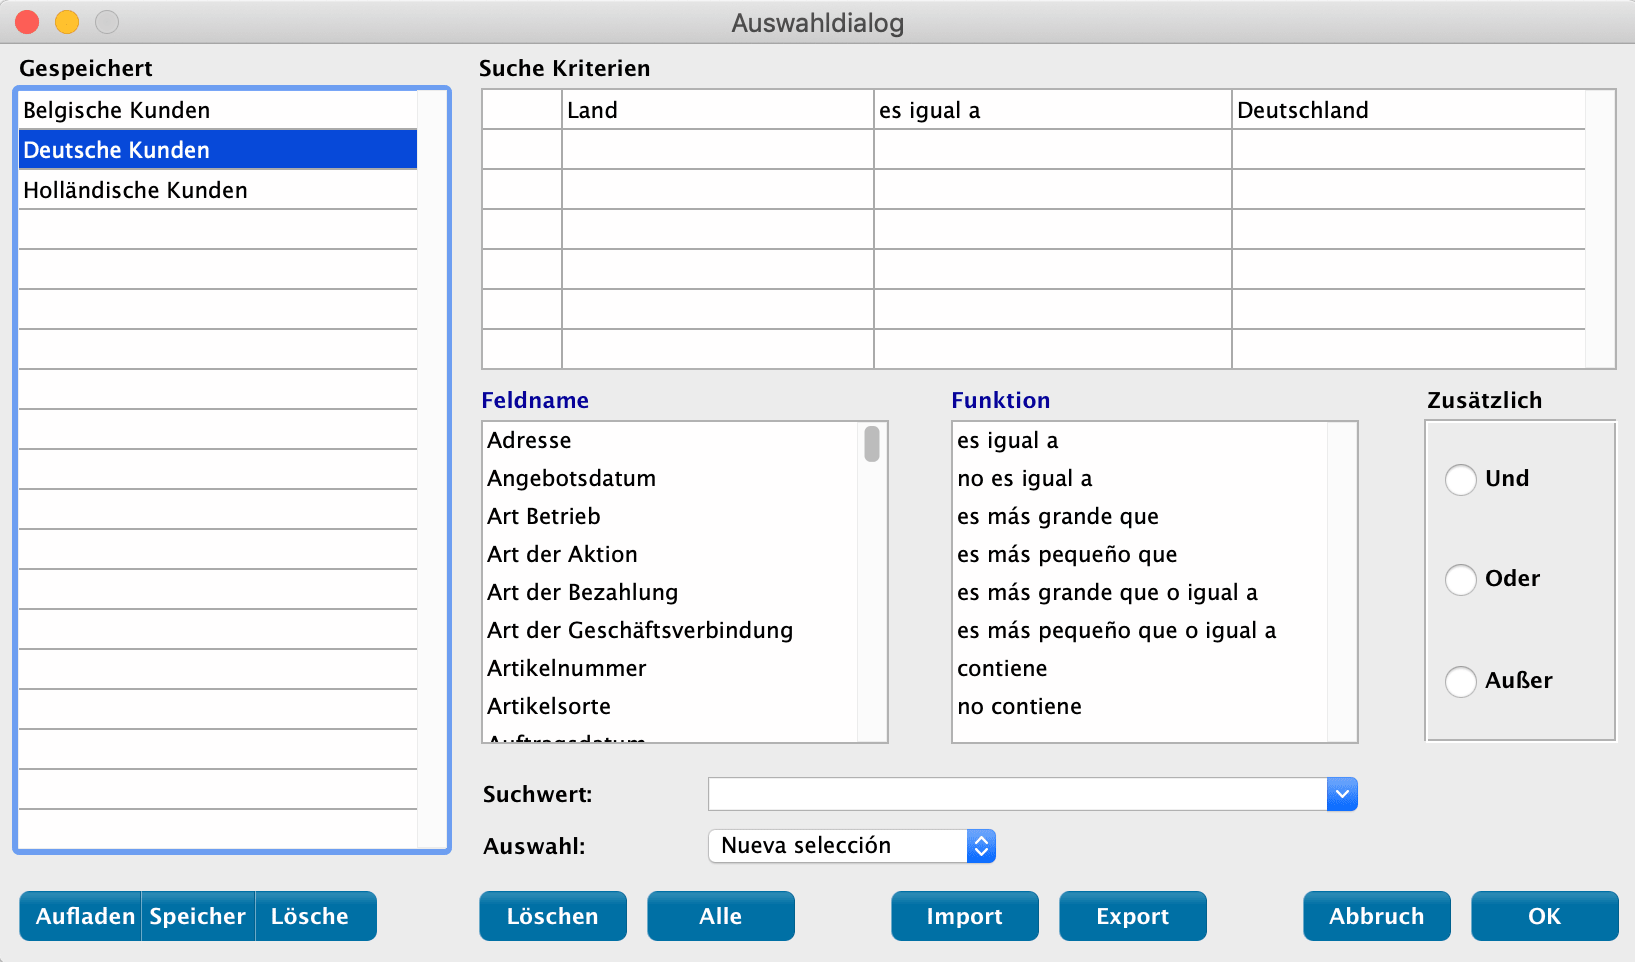
Task: Click the Löschen button
Action: pos(553,916)
